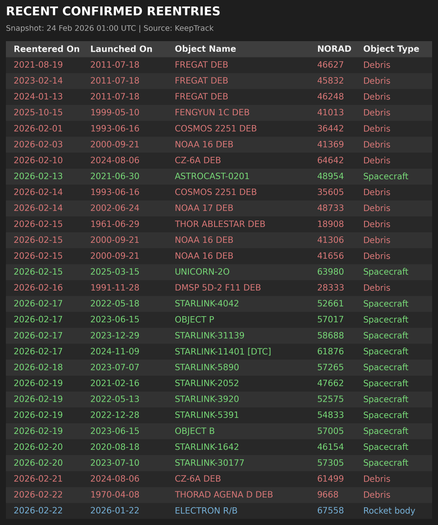
Task: Click the STARLINK-11401 [DTC] object name
Action: pos(223,351)
